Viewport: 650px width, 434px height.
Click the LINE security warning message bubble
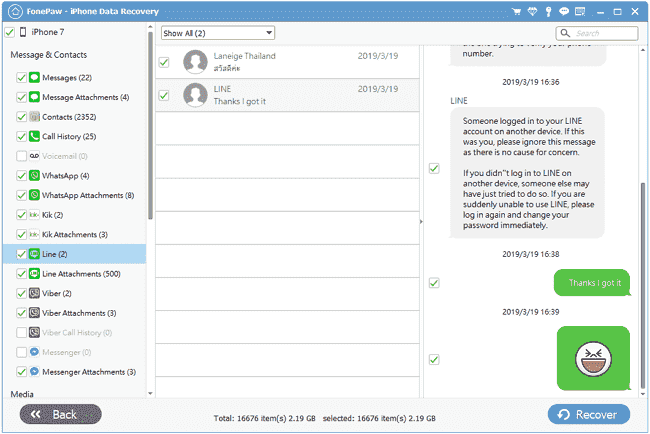click(x=527, y=173)
